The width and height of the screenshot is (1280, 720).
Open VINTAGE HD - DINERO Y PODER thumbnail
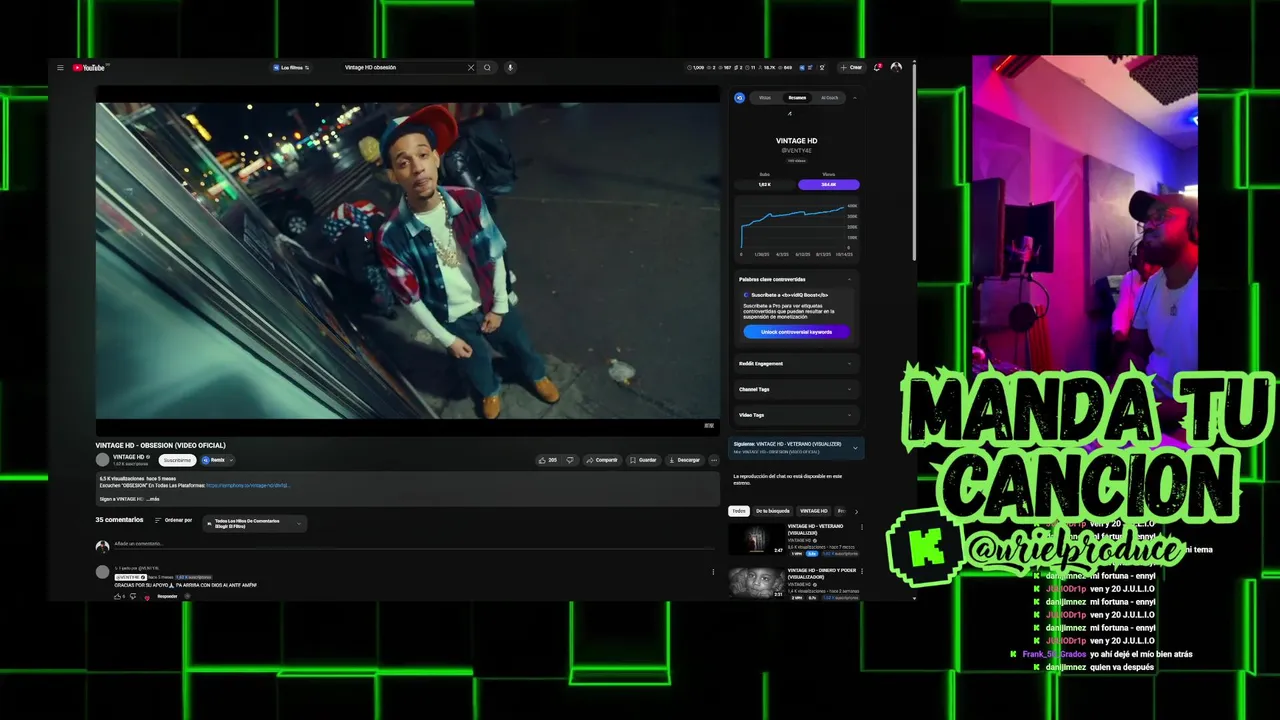(756, 583)
